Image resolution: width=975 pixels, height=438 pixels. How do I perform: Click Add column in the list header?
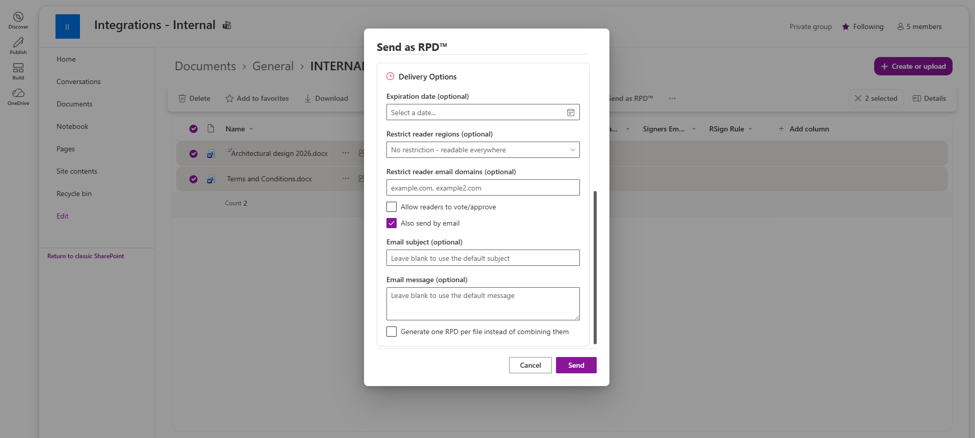click(x=803, y=129)
